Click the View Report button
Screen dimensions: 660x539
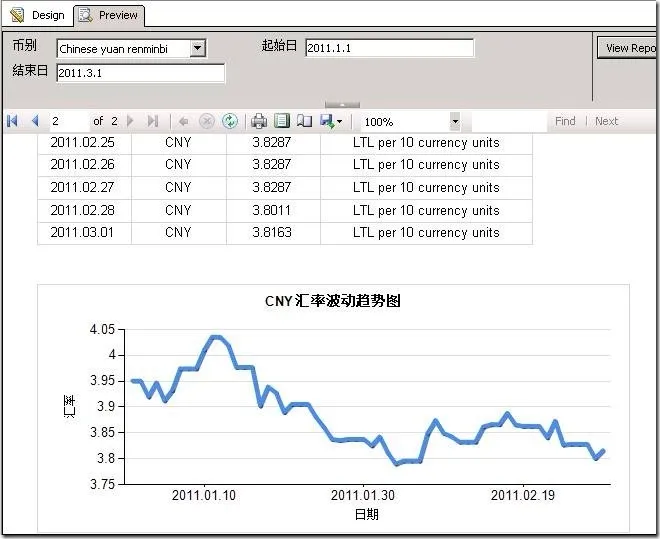point(628,48)
